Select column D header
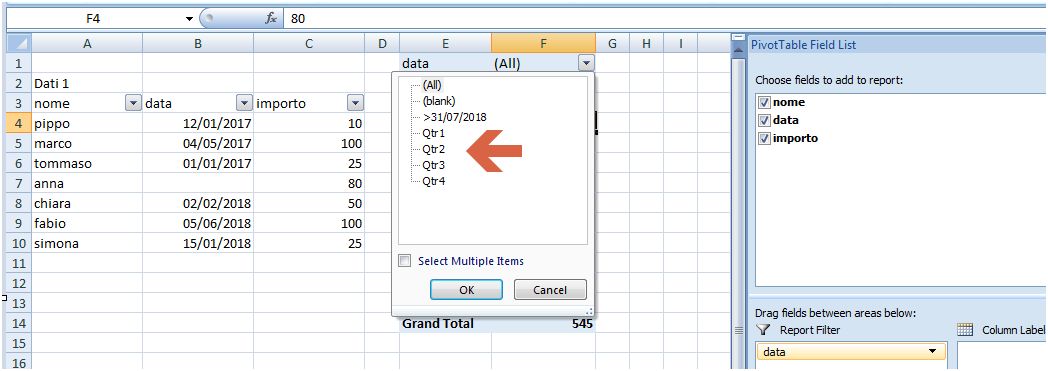Image resolution: width=1048 pixels, height=371 pixels. (382, 44)
